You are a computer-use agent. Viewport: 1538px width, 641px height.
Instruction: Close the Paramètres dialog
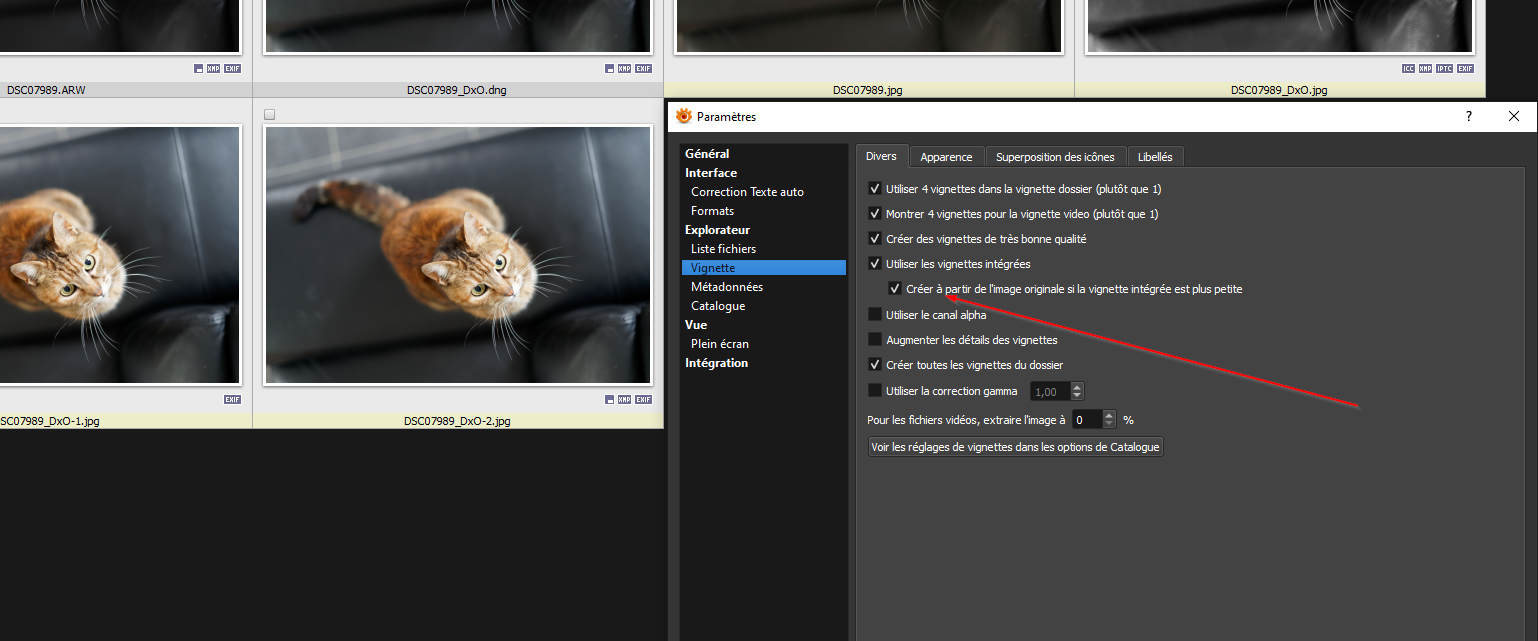coord(1514,116)
